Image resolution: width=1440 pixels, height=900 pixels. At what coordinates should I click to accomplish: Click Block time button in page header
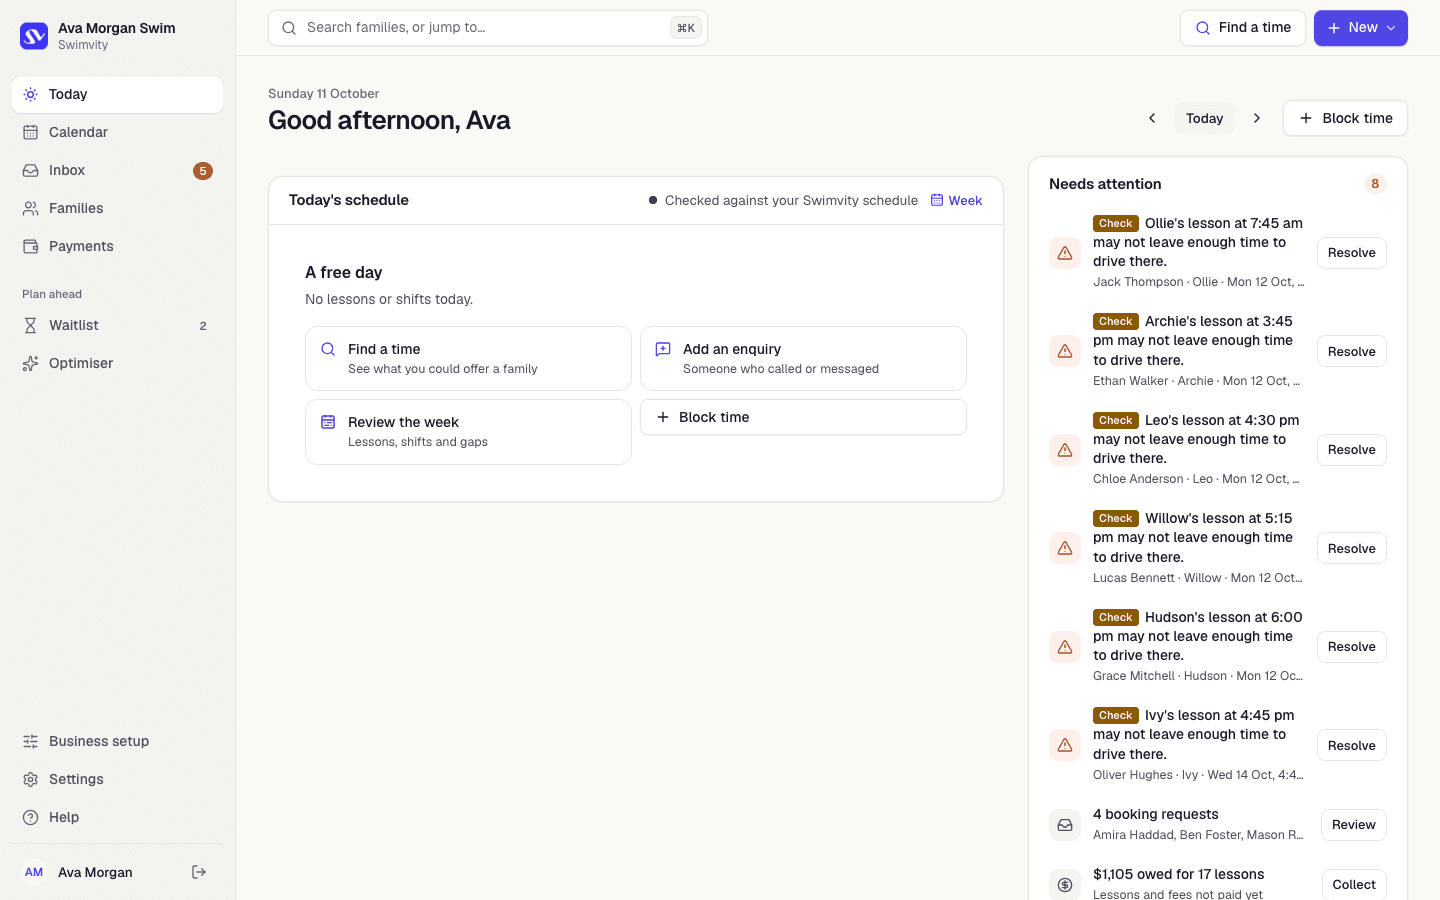[1345, 118]
